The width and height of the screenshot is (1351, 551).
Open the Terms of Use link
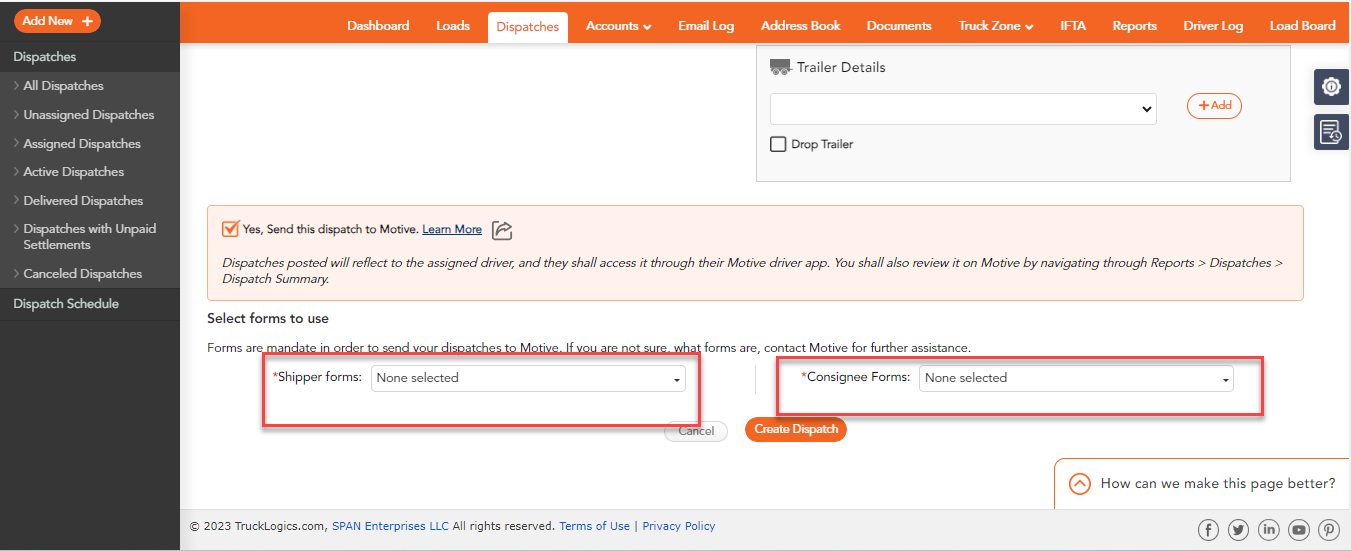[595, 526]
